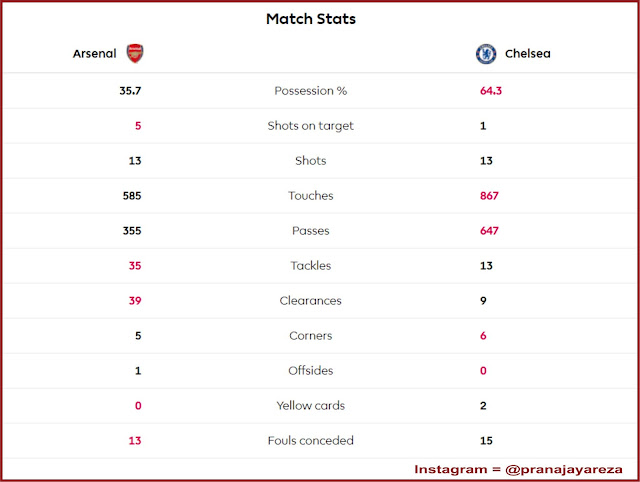Screen dimensions: 640x482
Task: Click the Fouls conceded row label
Action: (x=311, y=440)
